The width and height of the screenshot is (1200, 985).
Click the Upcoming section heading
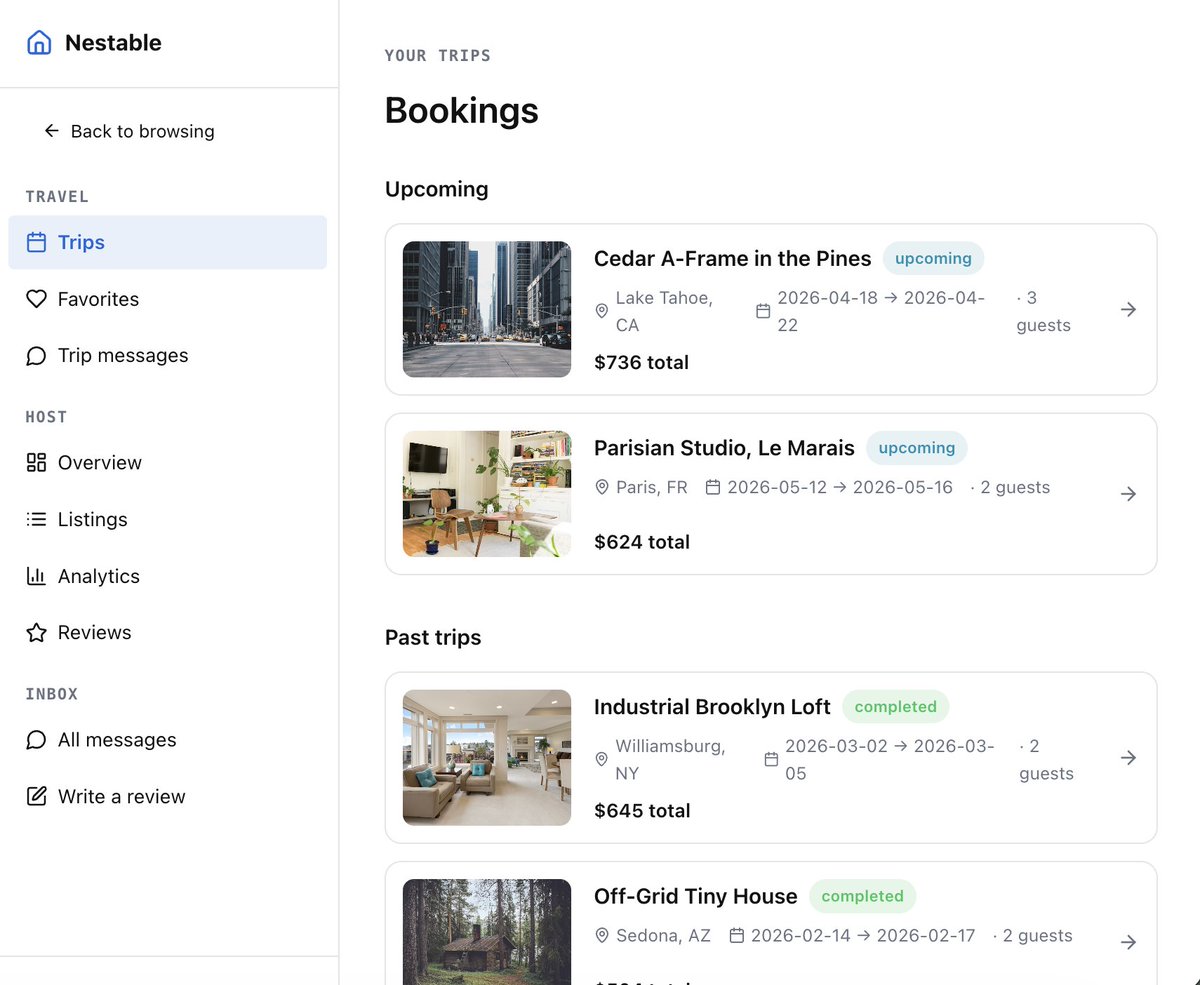point(437,189)
